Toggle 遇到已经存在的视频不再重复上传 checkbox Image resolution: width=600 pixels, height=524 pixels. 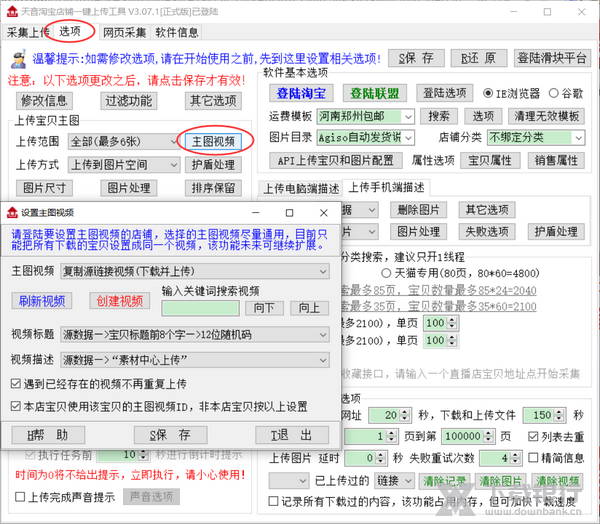16,384
